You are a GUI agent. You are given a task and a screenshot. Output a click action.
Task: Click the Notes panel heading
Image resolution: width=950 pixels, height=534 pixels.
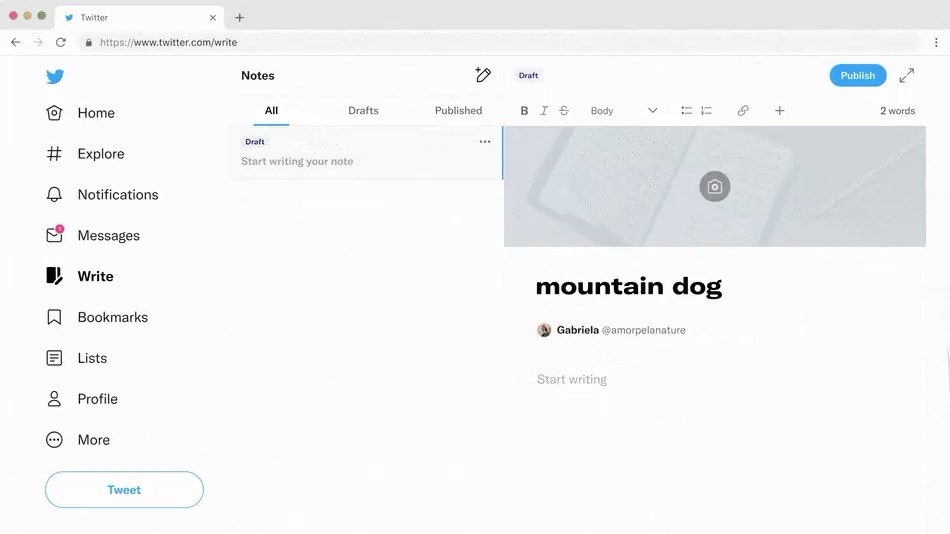(258, 76)
